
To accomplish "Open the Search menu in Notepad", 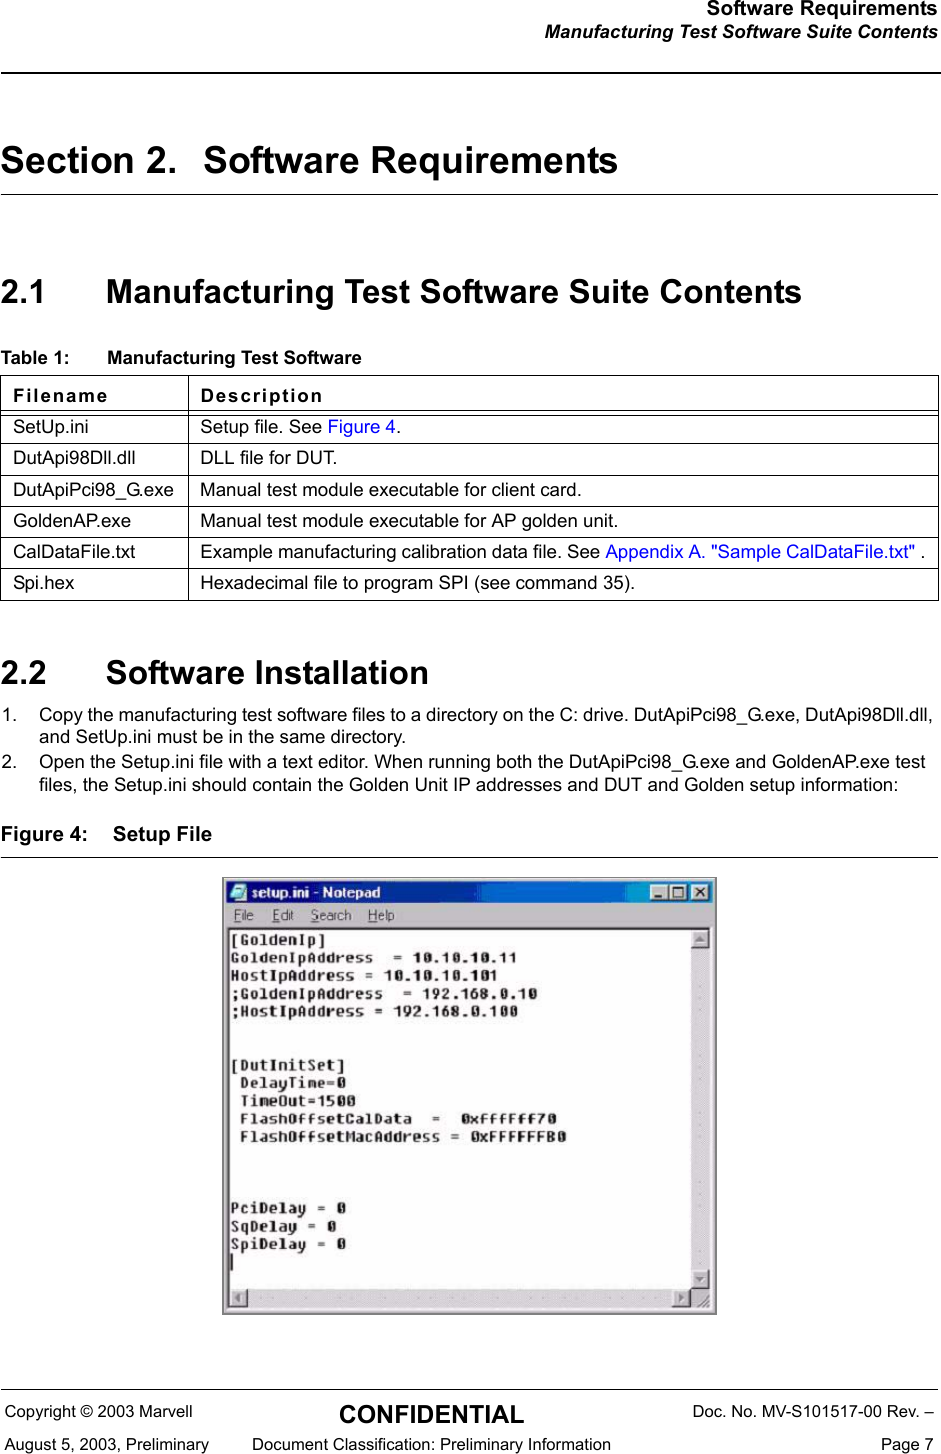I will pyautogui.click(x=331, y=915).
